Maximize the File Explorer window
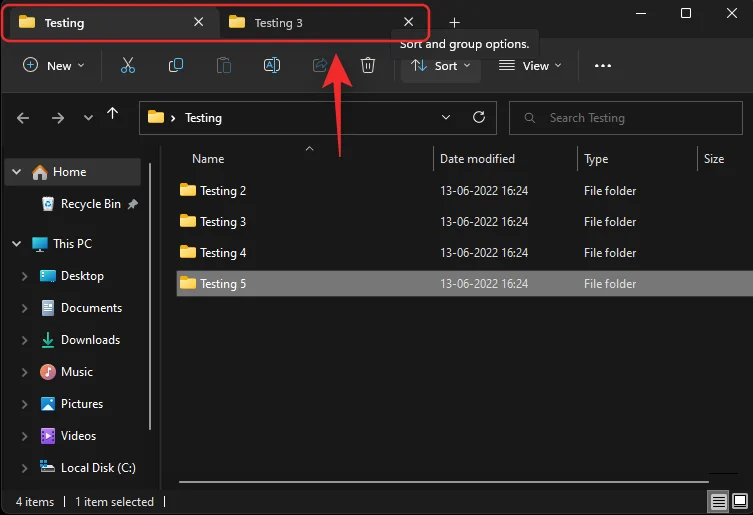The width and height of the screenshot is (753, 515). (x=686, y=13)
